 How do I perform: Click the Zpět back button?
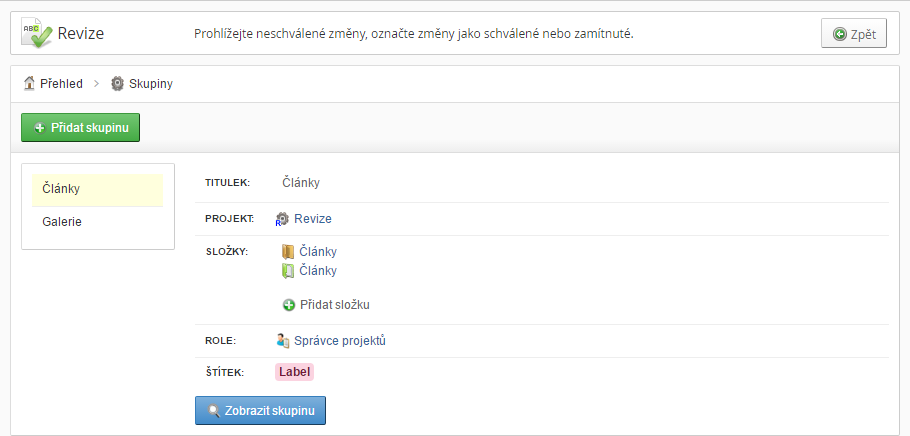[x=854, y=34]
